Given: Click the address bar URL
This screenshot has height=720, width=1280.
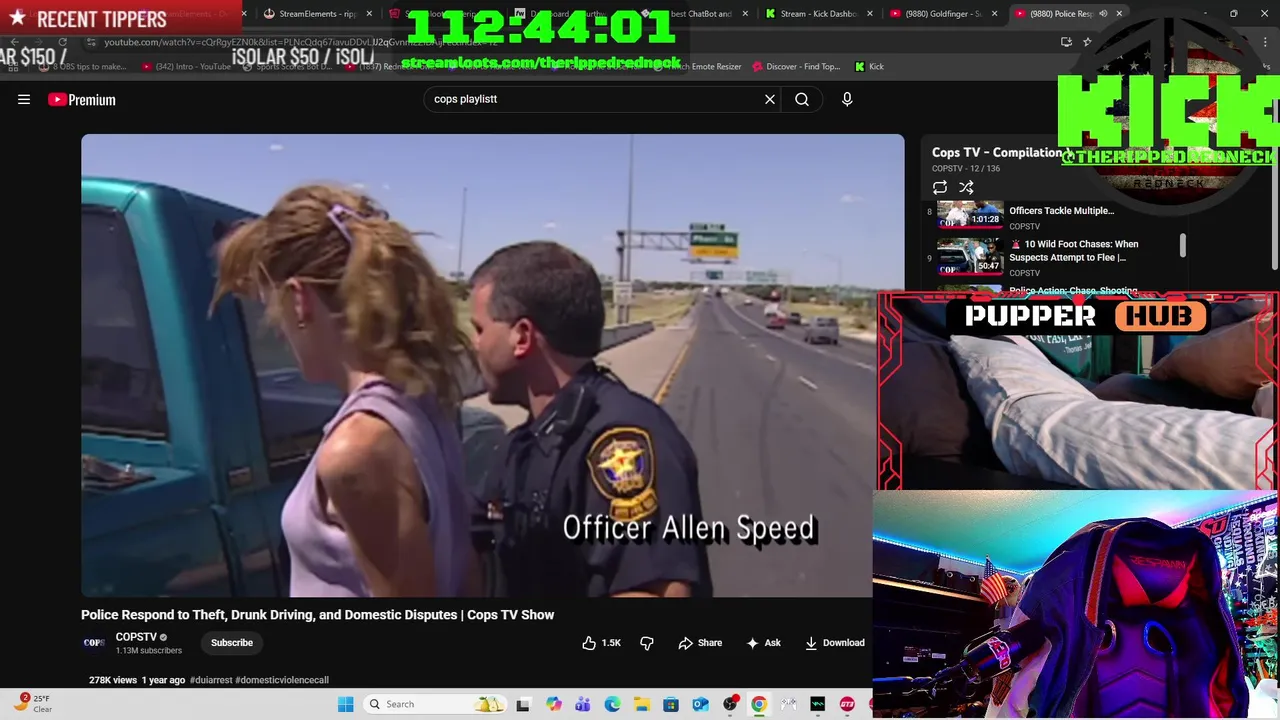Looking at the screenshot, I should click(300, 42).
